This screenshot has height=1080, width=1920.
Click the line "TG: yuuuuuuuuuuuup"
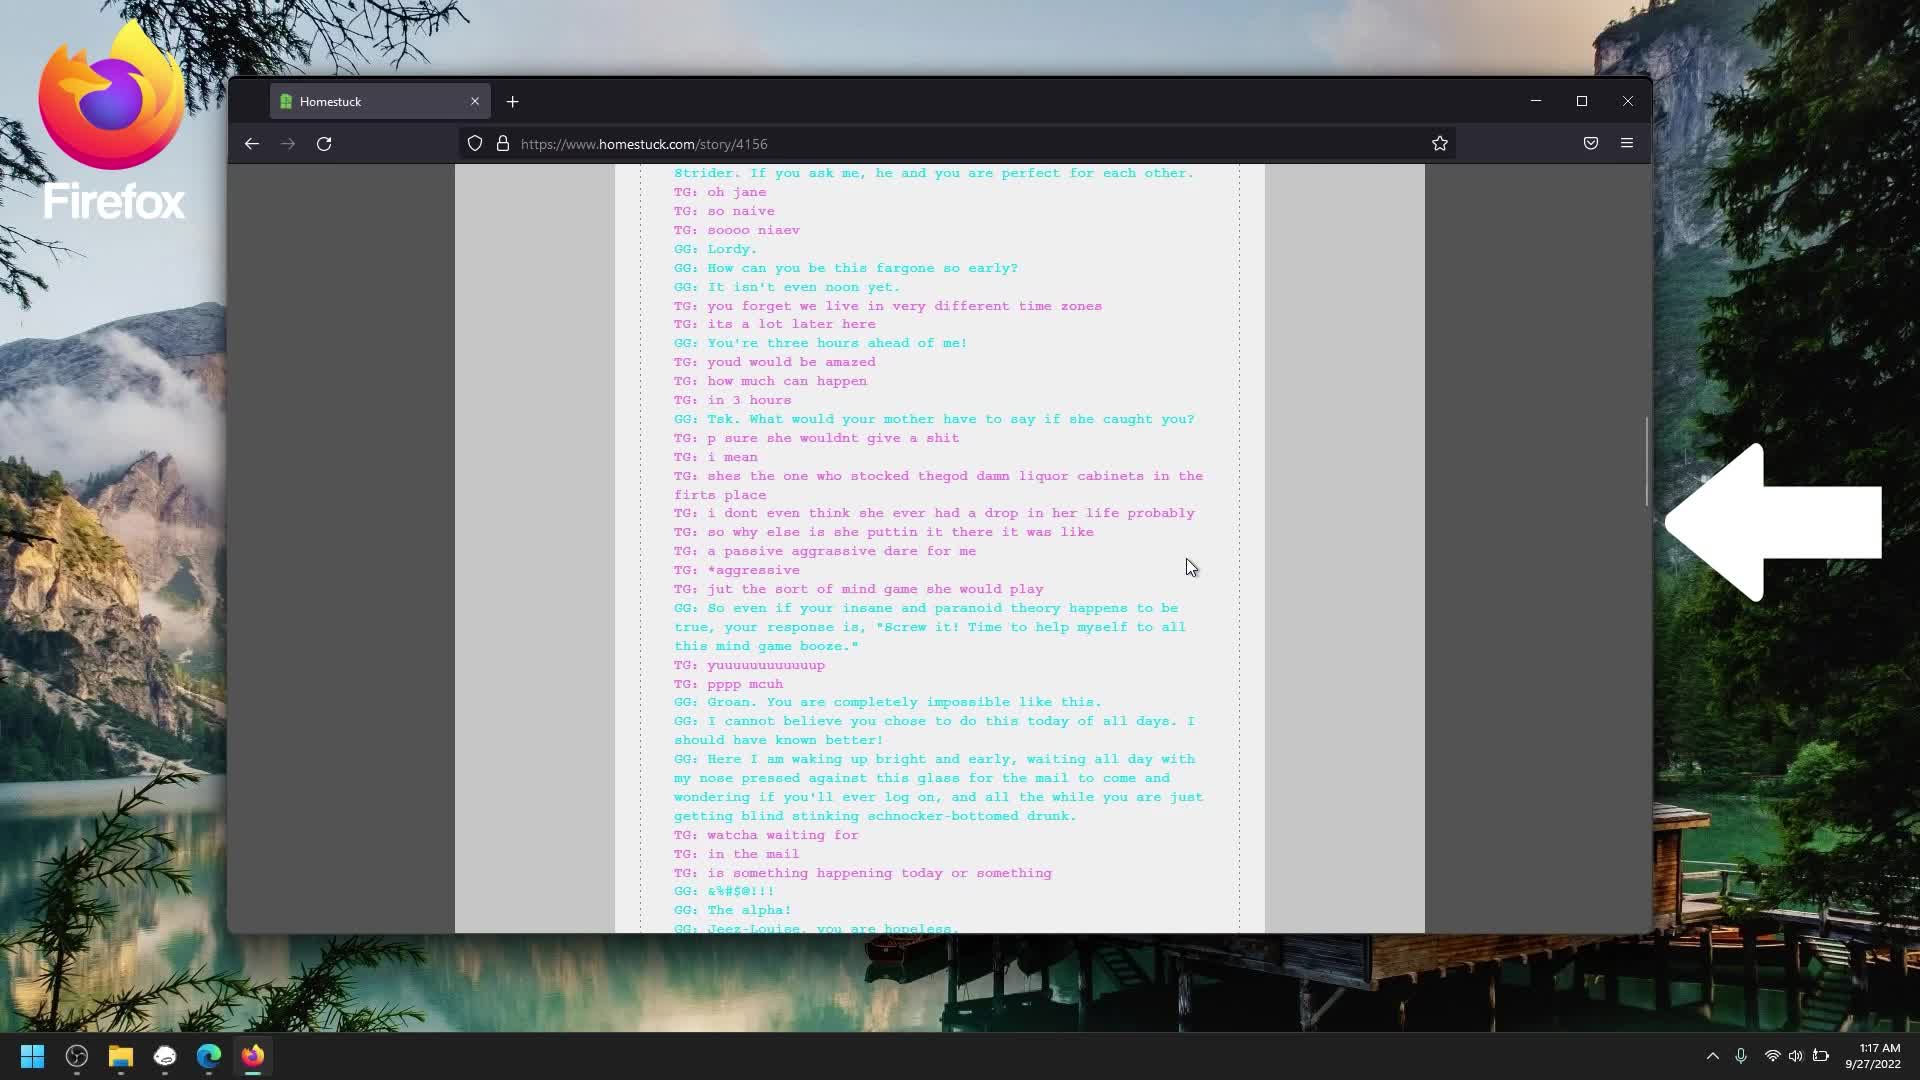(x=749, y=665)
